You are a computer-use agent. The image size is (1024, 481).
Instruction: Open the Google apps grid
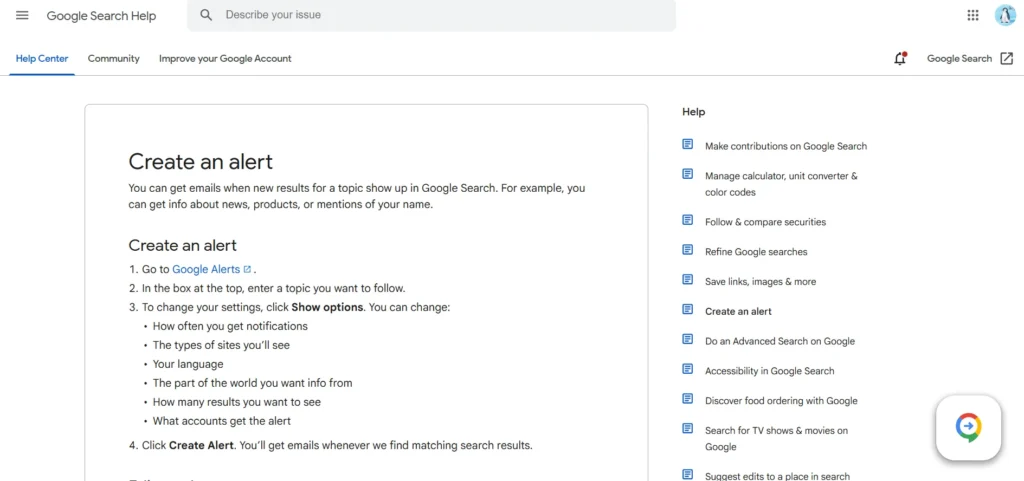click(x=973, y=15)
